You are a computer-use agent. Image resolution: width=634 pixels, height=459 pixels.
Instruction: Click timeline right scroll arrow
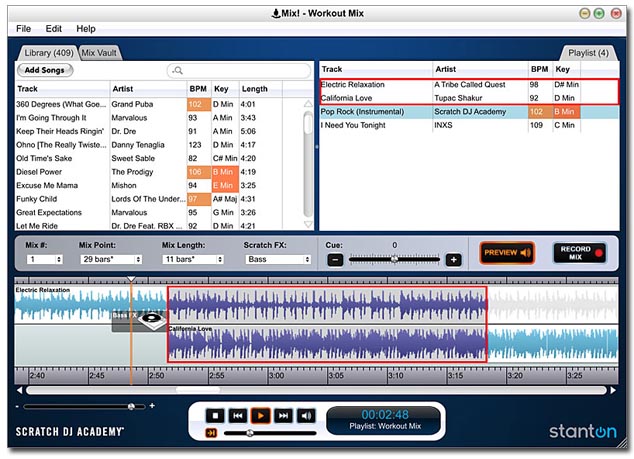click(613, 390)
